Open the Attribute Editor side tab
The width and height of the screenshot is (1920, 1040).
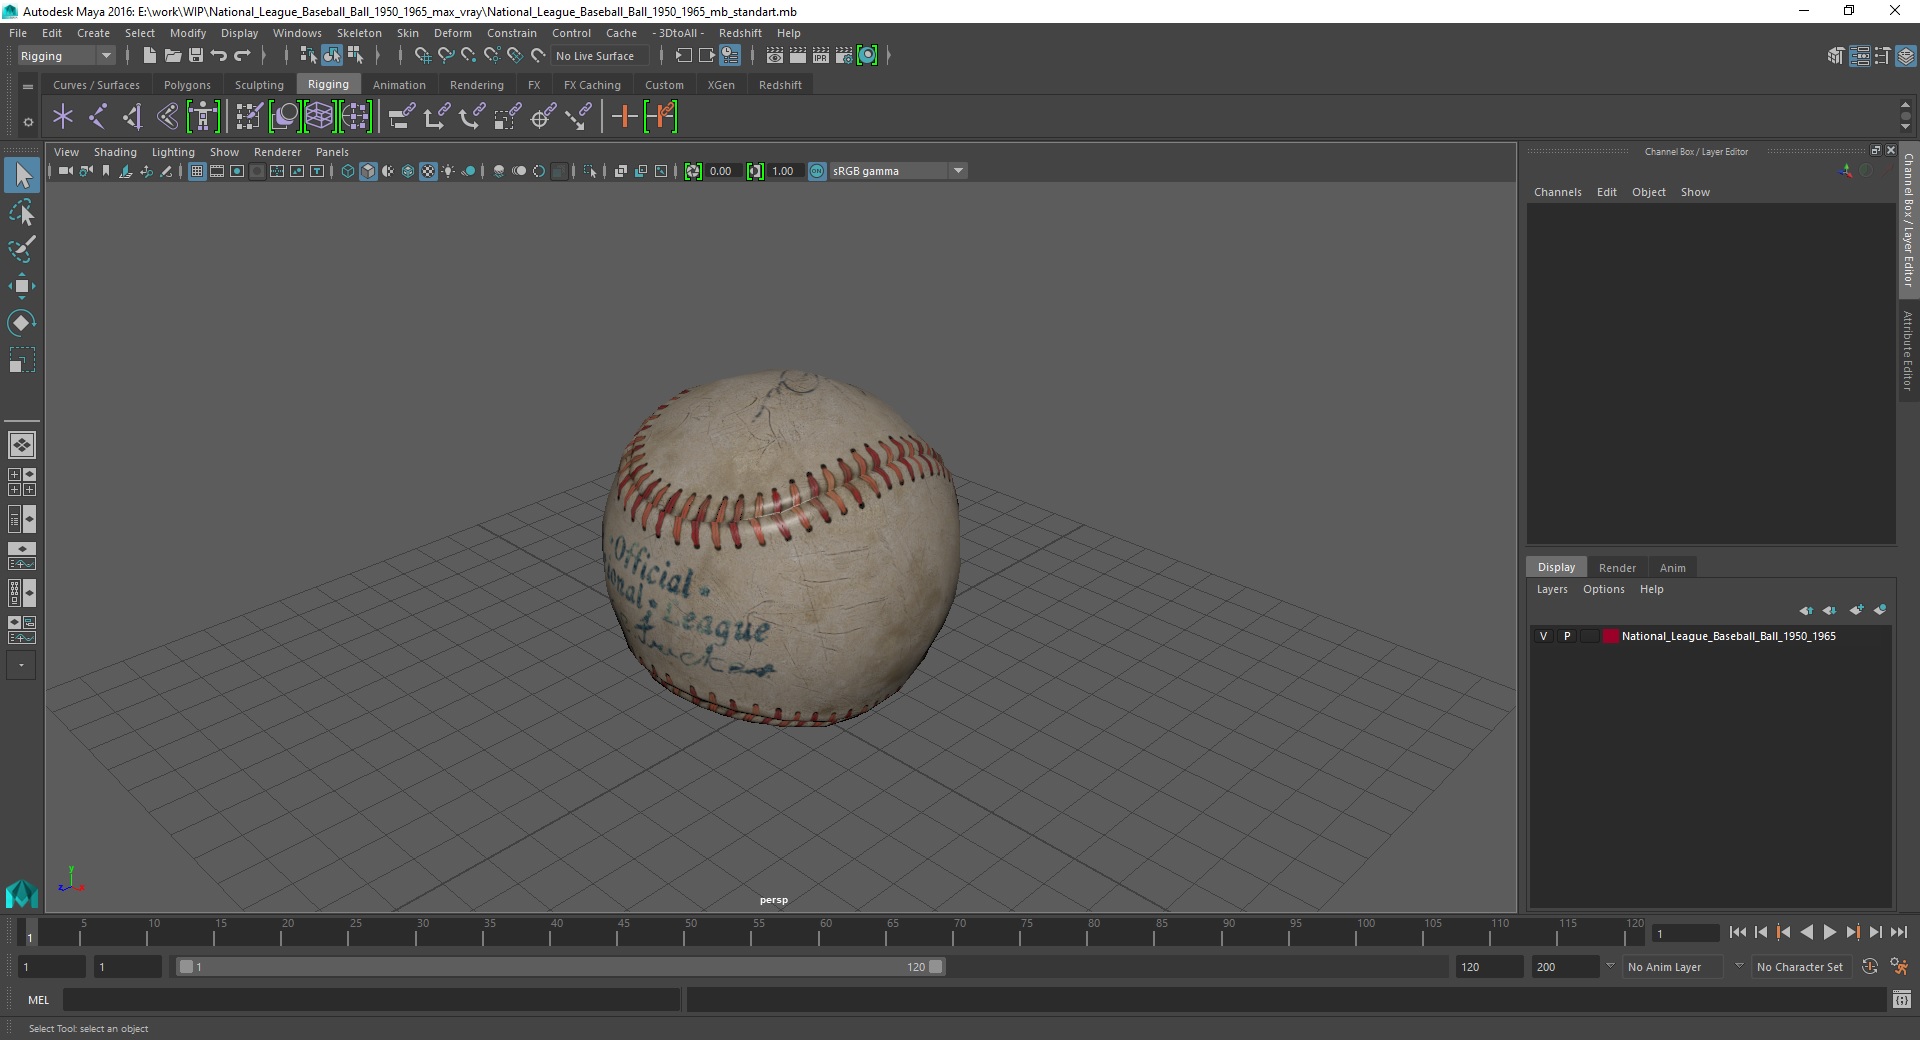(1908, 350)
